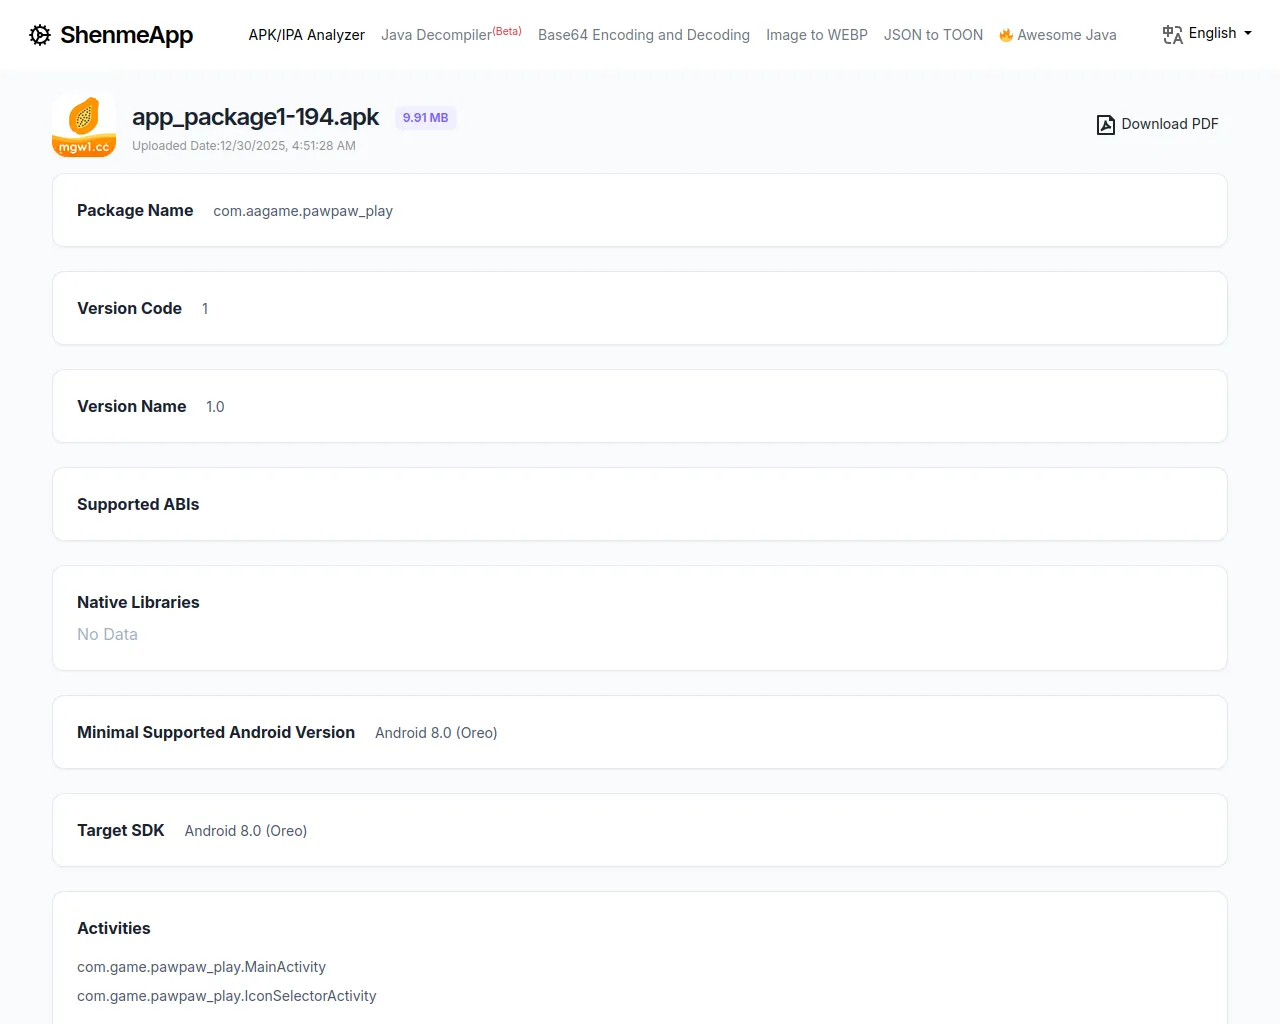The height and width of the screenshot is (1024, 1280).
Task: Open the JSON to TOON tool
Action: pos(933,35)
